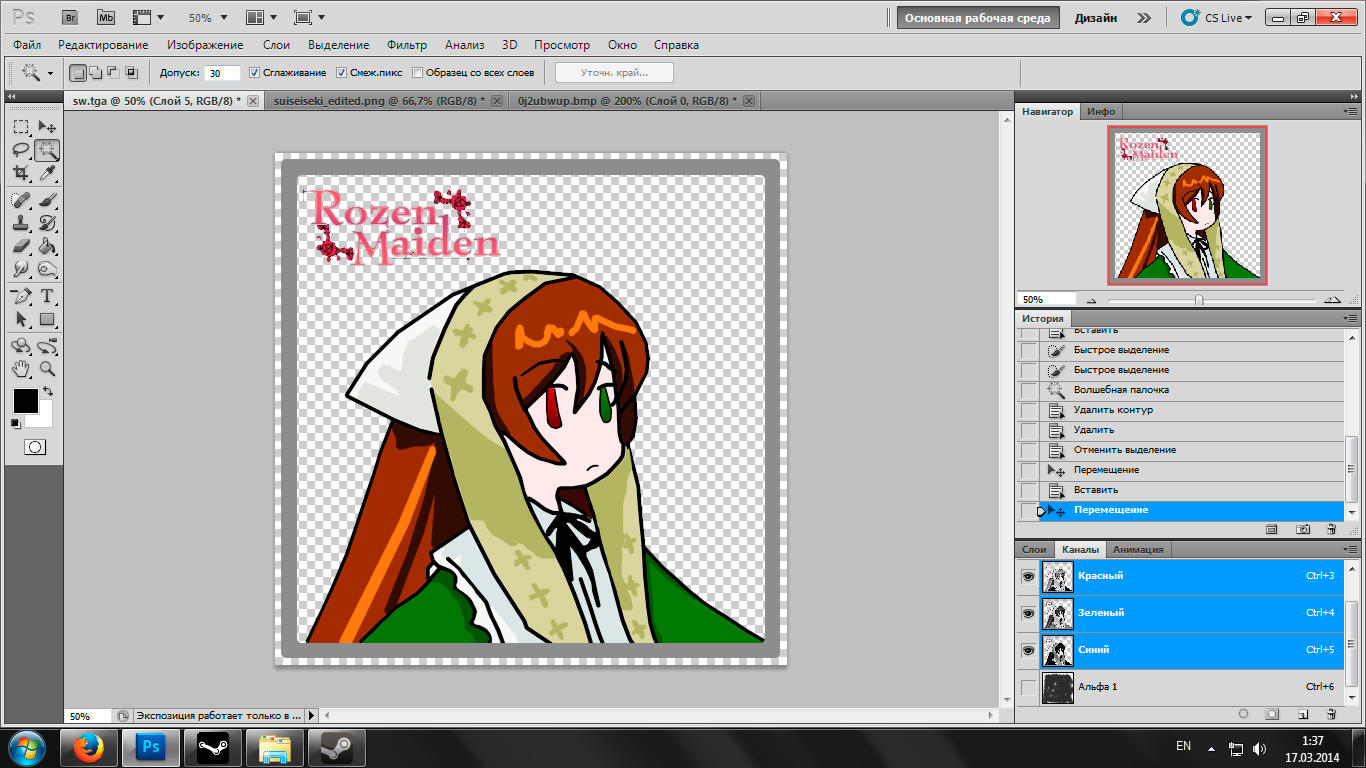Select the Horizontal Type tool
Screen dimensions: 1366x768
(47, 297)
